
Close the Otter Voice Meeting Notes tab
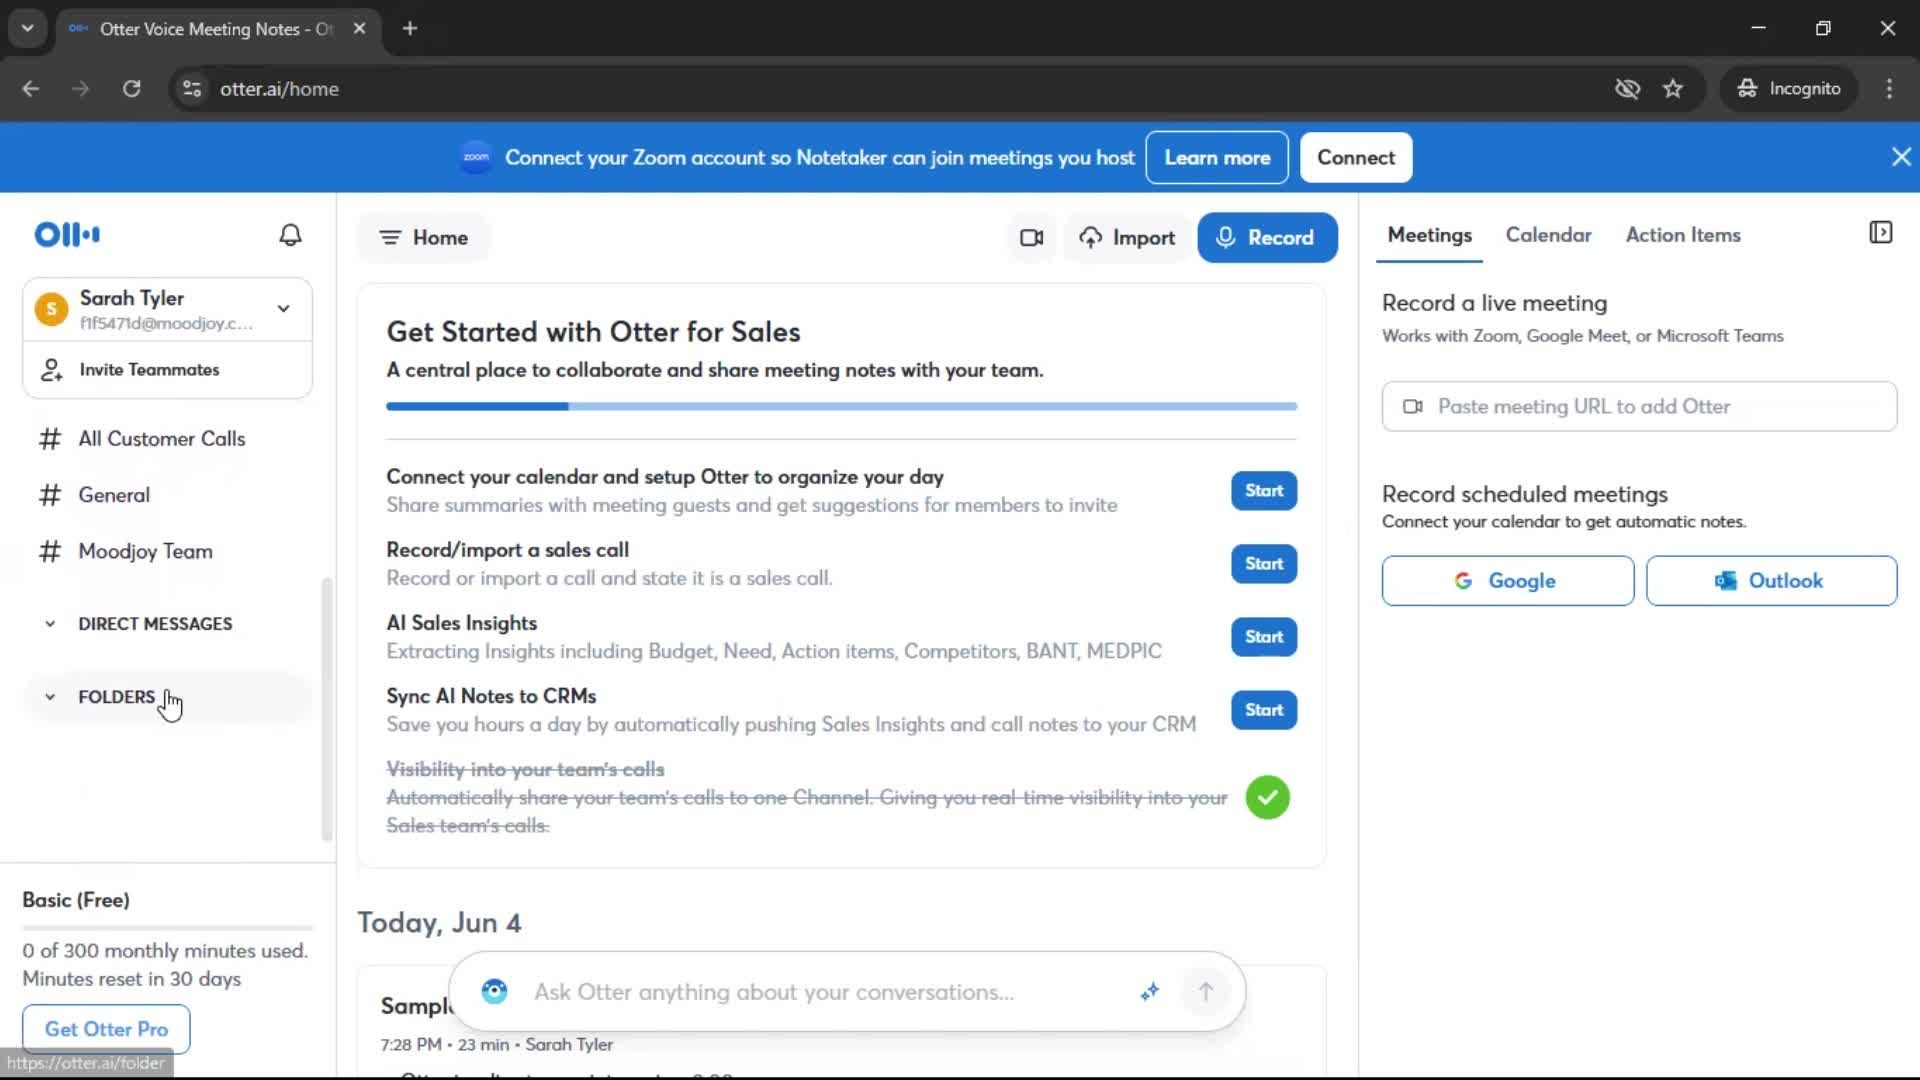tap(359, 29)
